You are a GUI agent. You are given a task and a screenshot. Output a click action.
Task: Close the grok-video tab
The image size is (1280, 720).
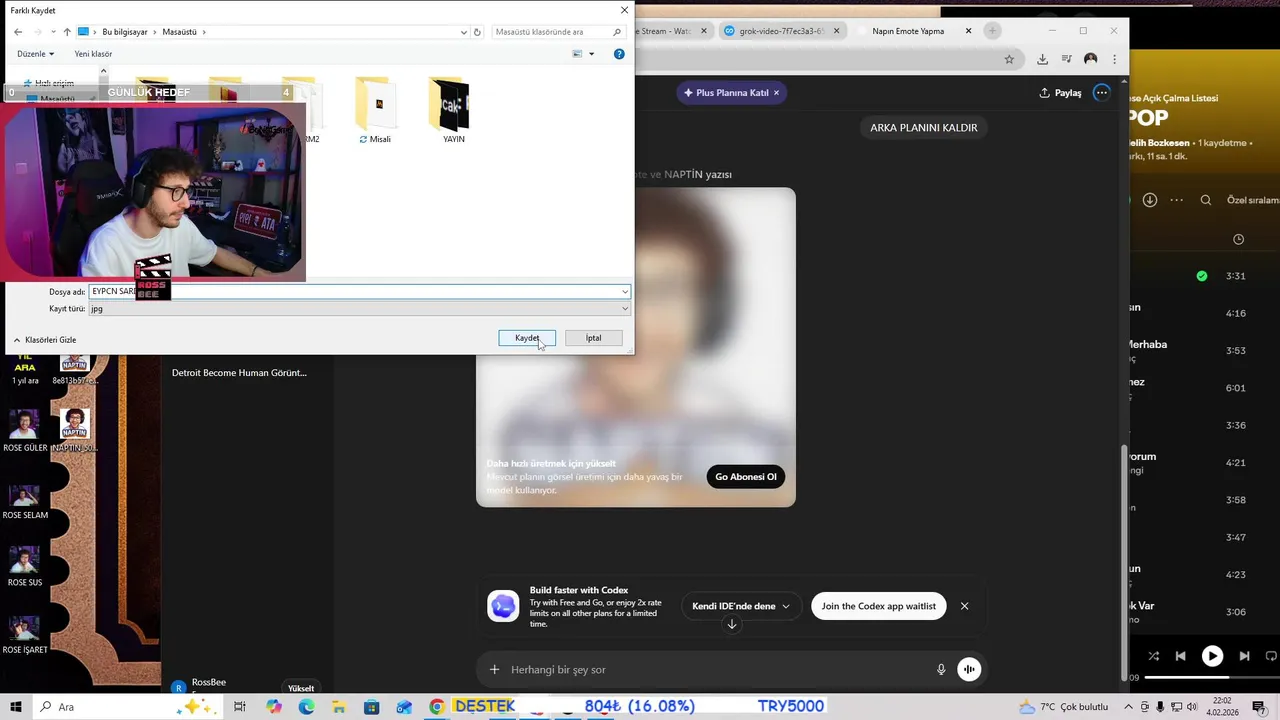[839, 31]
